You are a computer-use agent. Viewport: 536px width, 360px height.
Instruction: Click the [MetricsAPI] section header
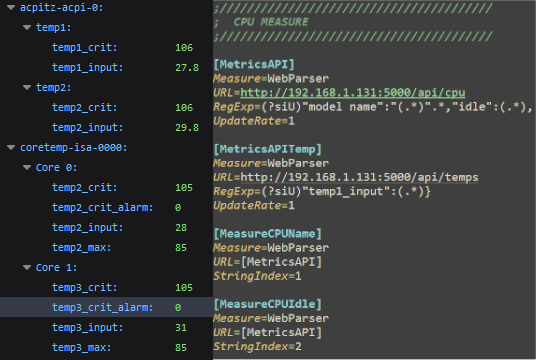point(254,64)
